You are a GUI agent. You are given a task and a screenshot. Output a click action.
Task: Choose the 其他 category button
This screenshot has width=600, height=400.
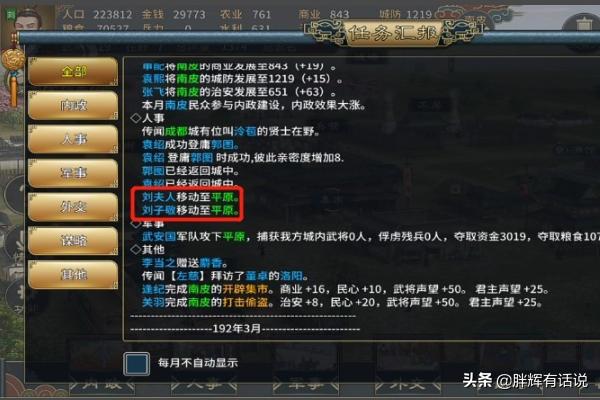pyautogui.click(x=73, y=274)
